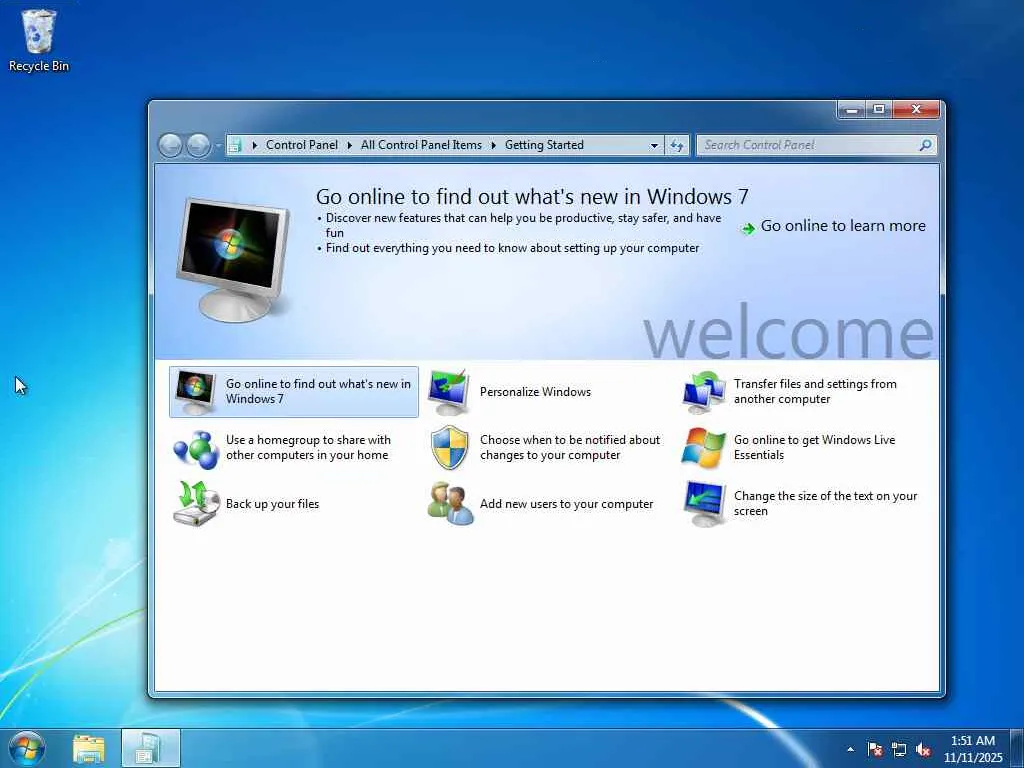Click the Personalize Windows icon

coord(449,392)
